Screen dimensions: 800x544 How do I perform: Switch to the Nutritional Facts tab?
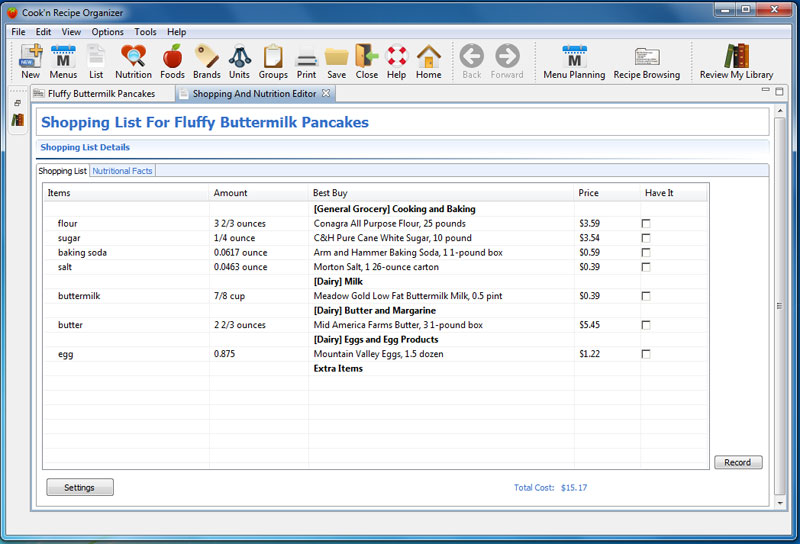pyautogui.click(x=122, y=171)
